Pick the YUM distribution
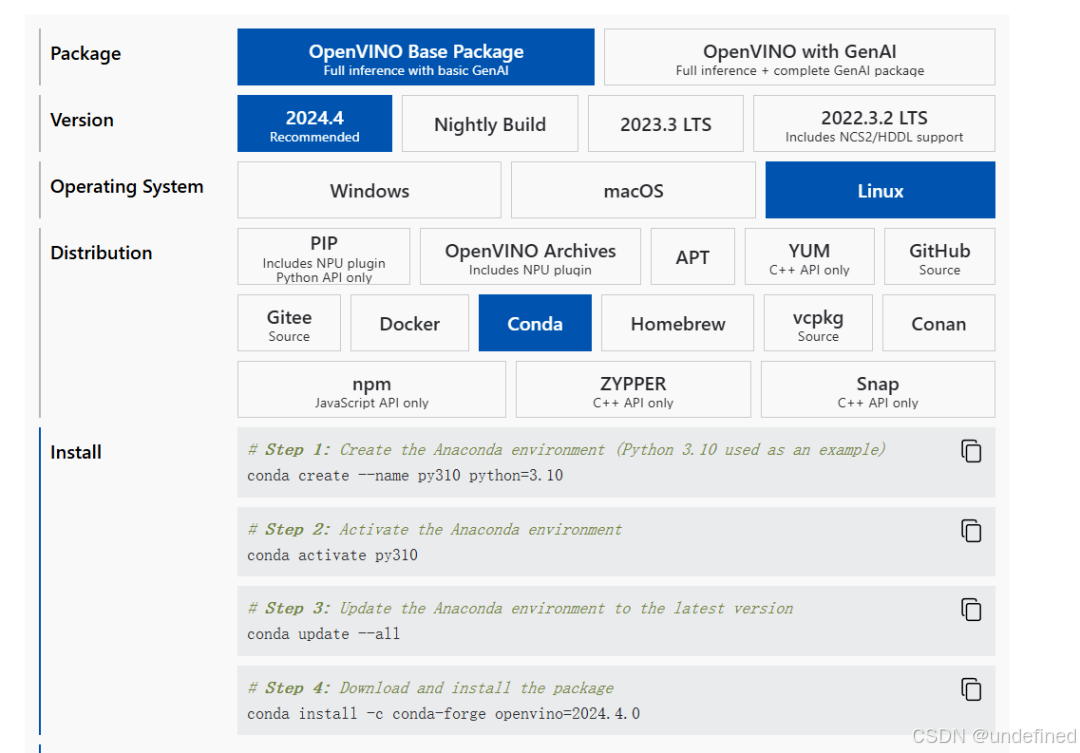The height and width of the screenshot is (753, 1080). point(809,256)
